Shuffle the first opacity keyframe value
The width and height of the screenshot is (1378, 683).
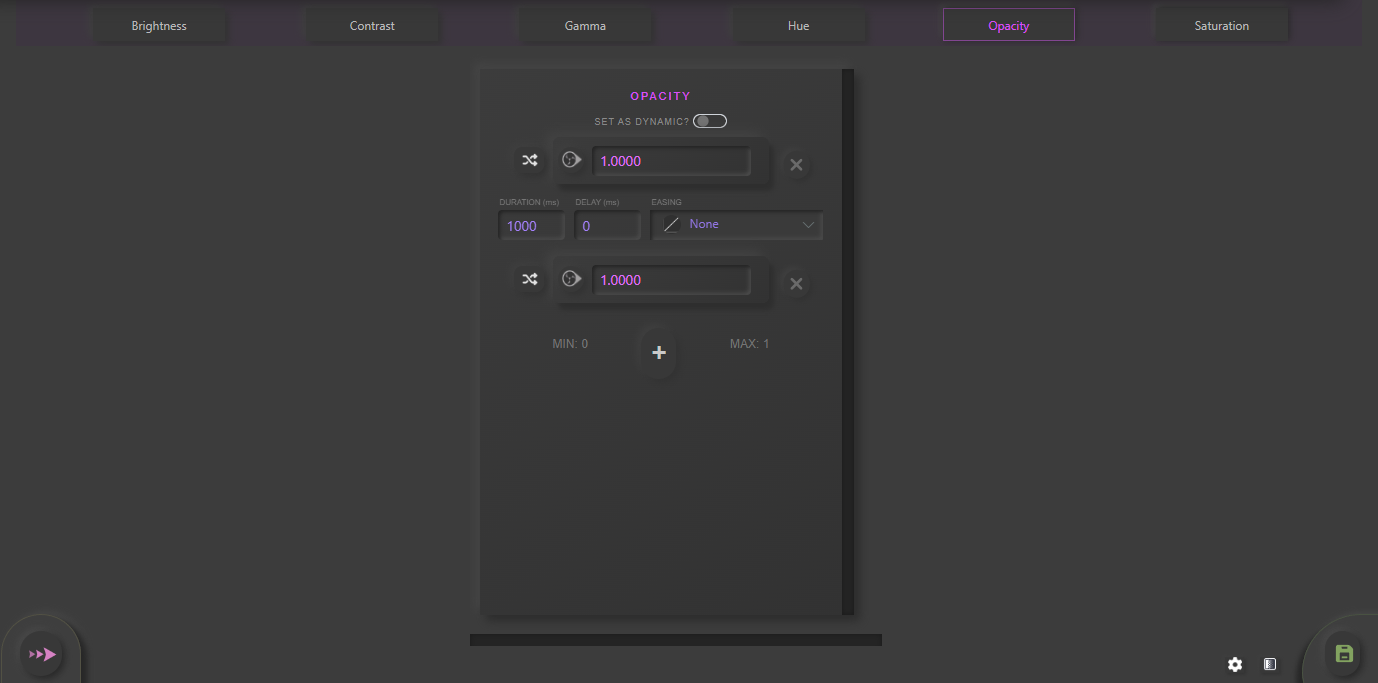529,160
